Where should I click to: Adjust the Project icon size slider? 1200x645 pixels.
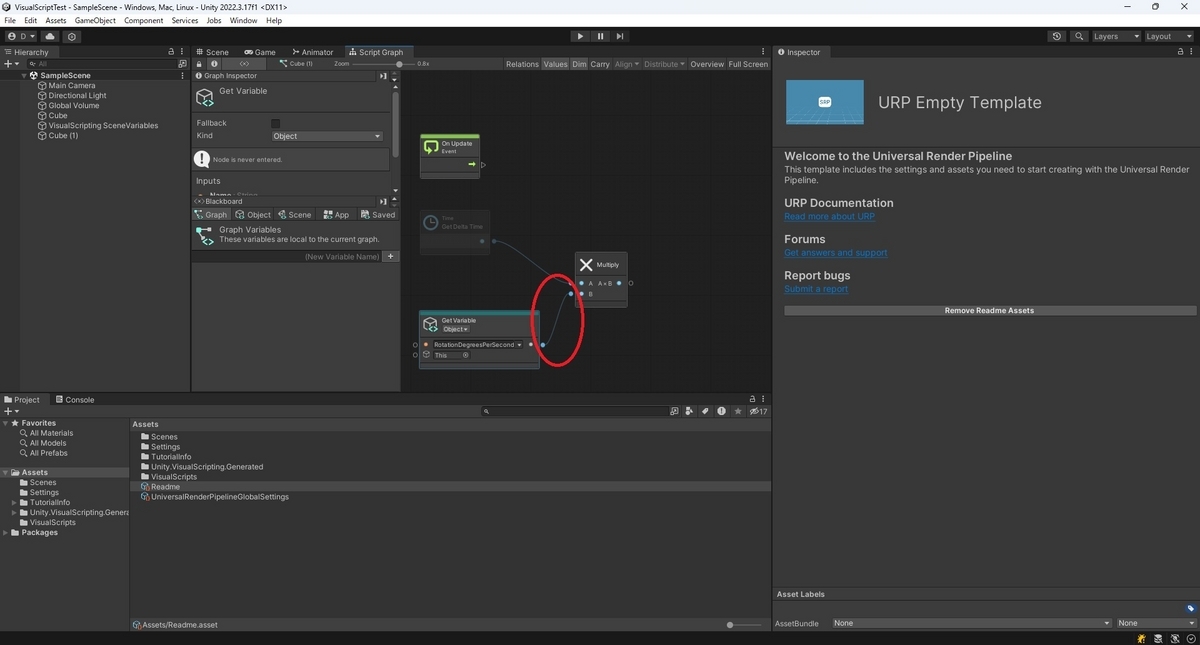point(742,624)
